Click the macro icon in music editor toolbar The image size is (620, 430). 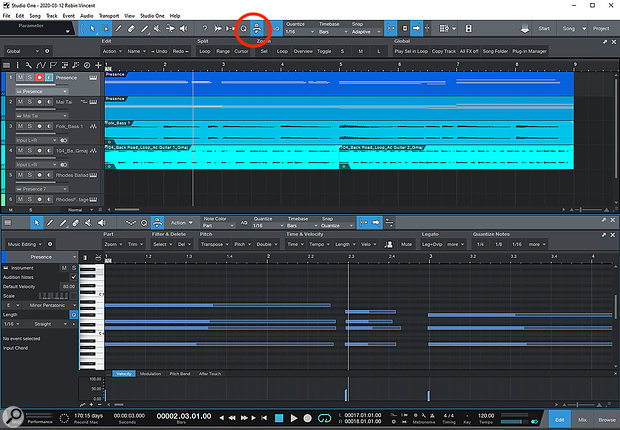tap(157, 223)
